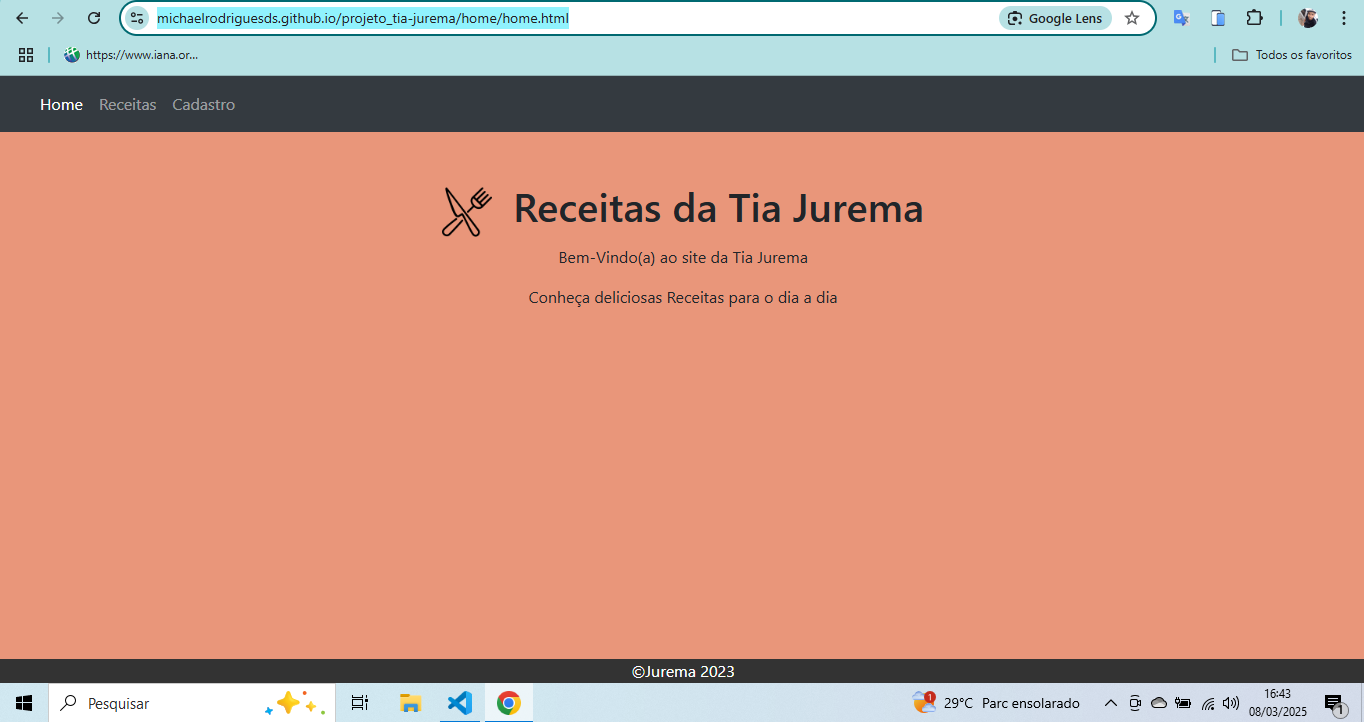Viewport: 1364px width, 722px height.
Task: Open the Extensions puzzle-piece icon
Action: click(1253, 17)
